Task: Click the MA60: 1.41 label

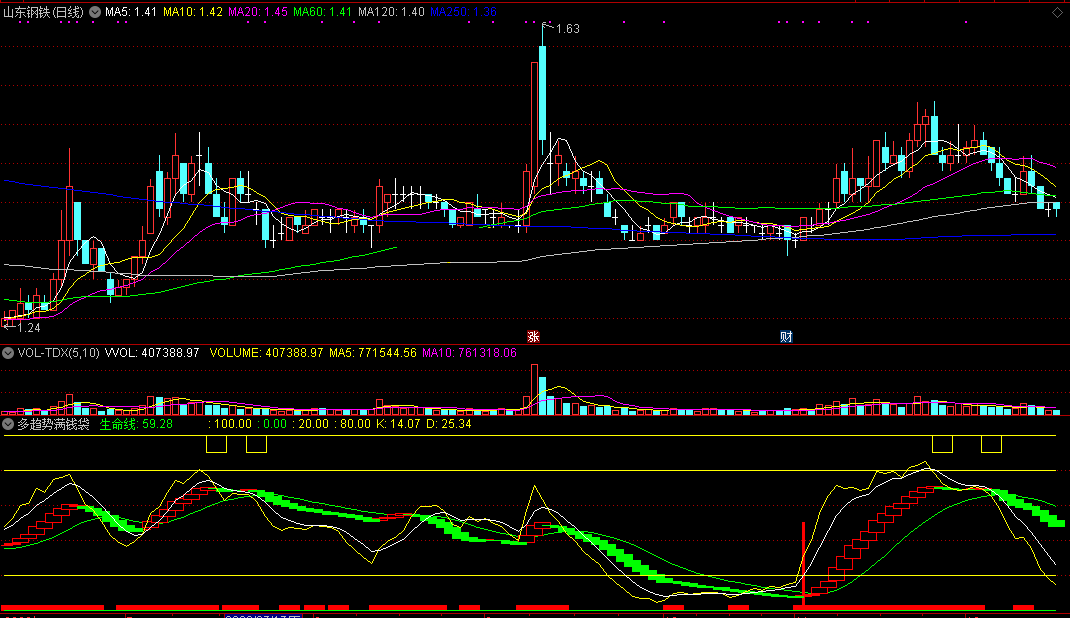Action: point(323,12)
